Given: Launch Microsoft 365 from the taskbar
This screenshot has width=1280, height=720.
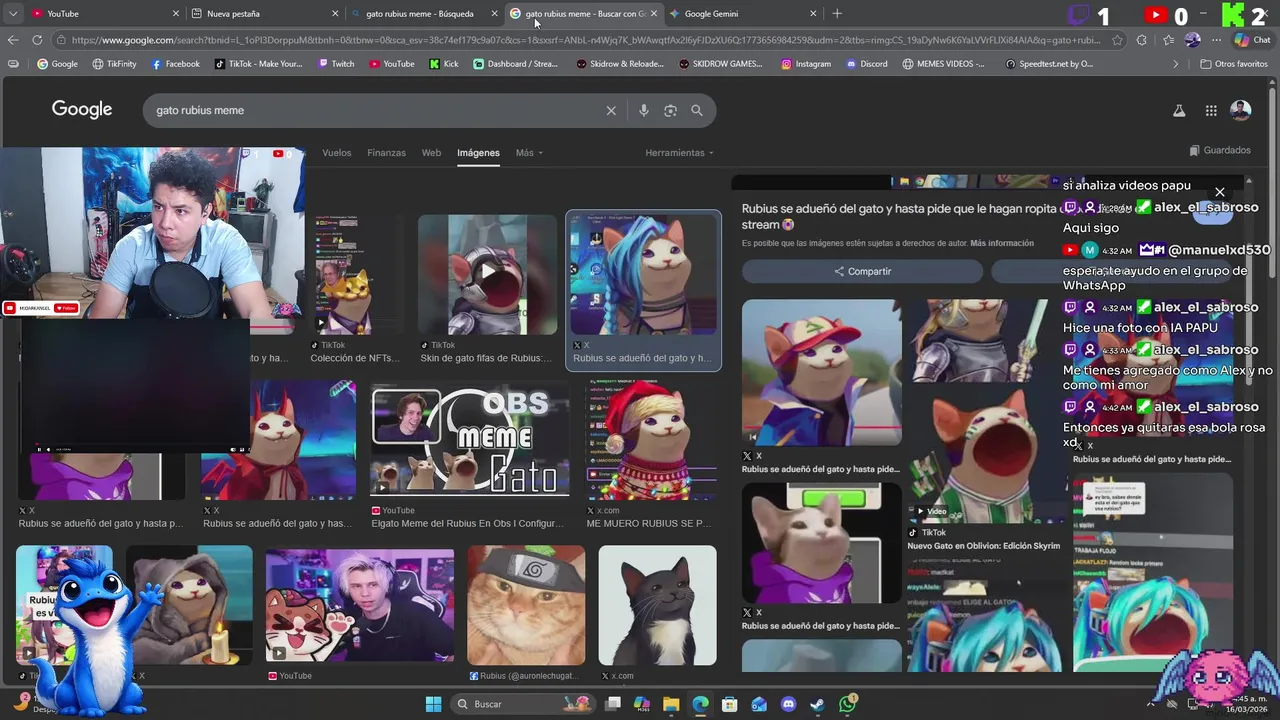Looking at the screenshot, I should (642, 704).
